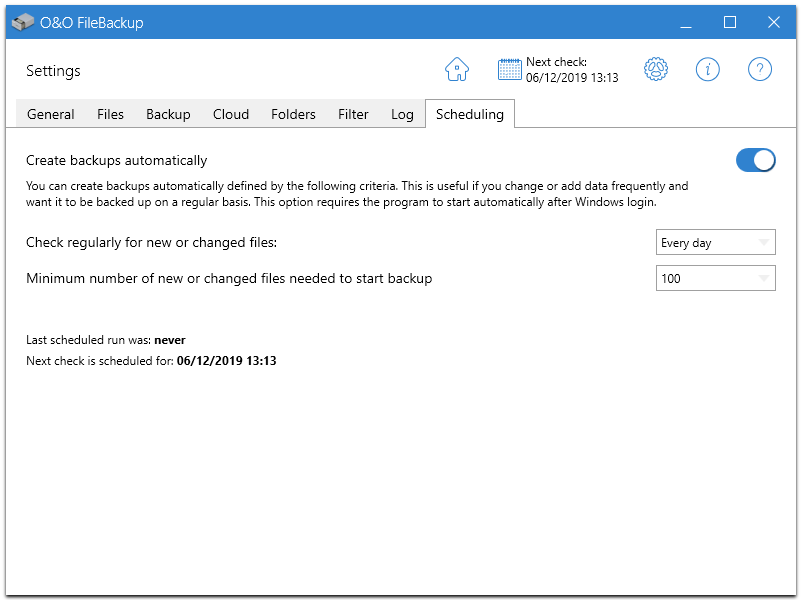This screenshot has height=604, width=804.
Task: Open the info icon in header
Action: point(708,69)
